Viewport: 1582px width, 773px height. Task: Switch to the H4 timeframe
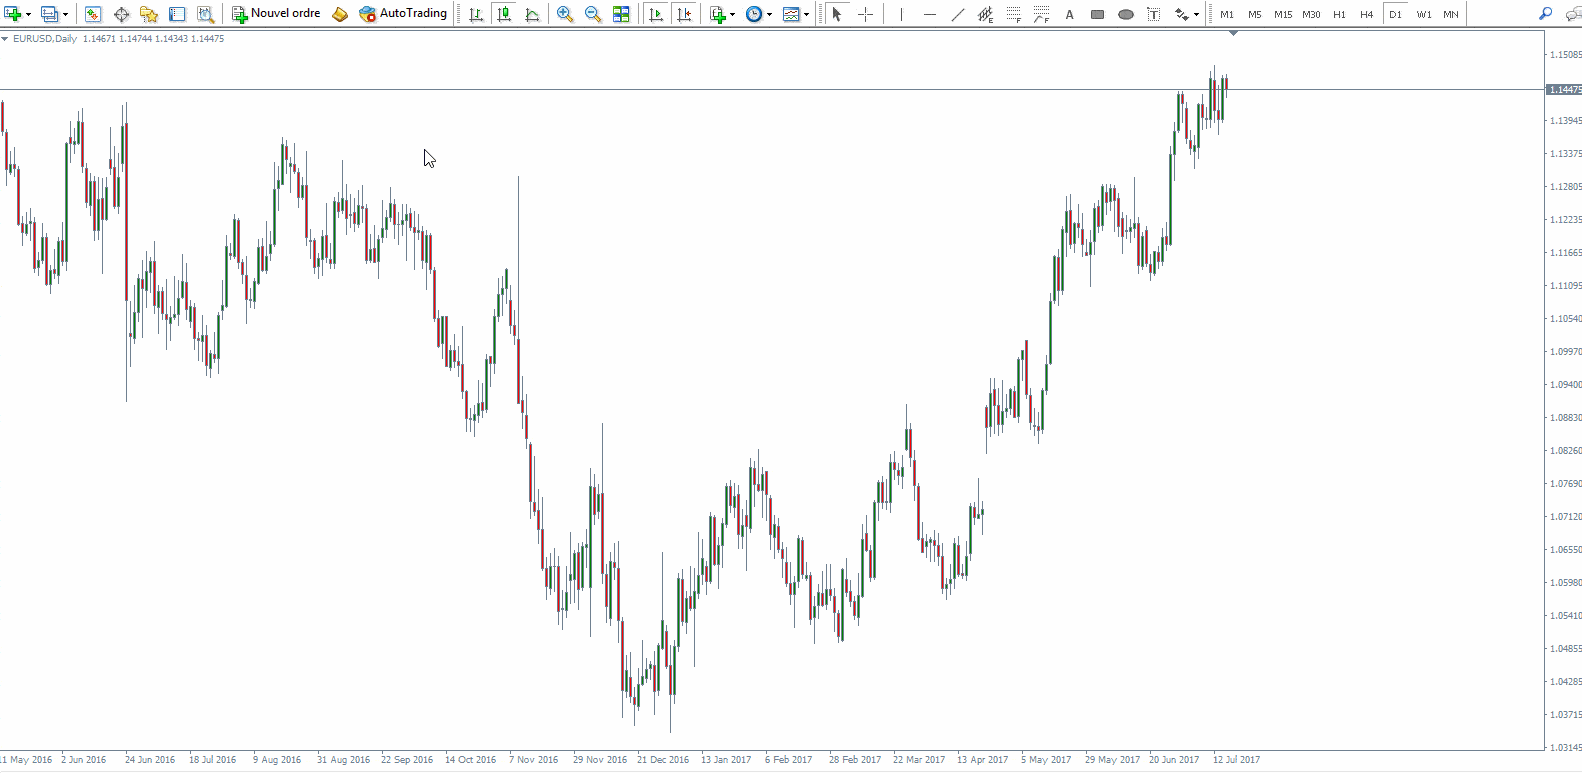(1367, 14)
